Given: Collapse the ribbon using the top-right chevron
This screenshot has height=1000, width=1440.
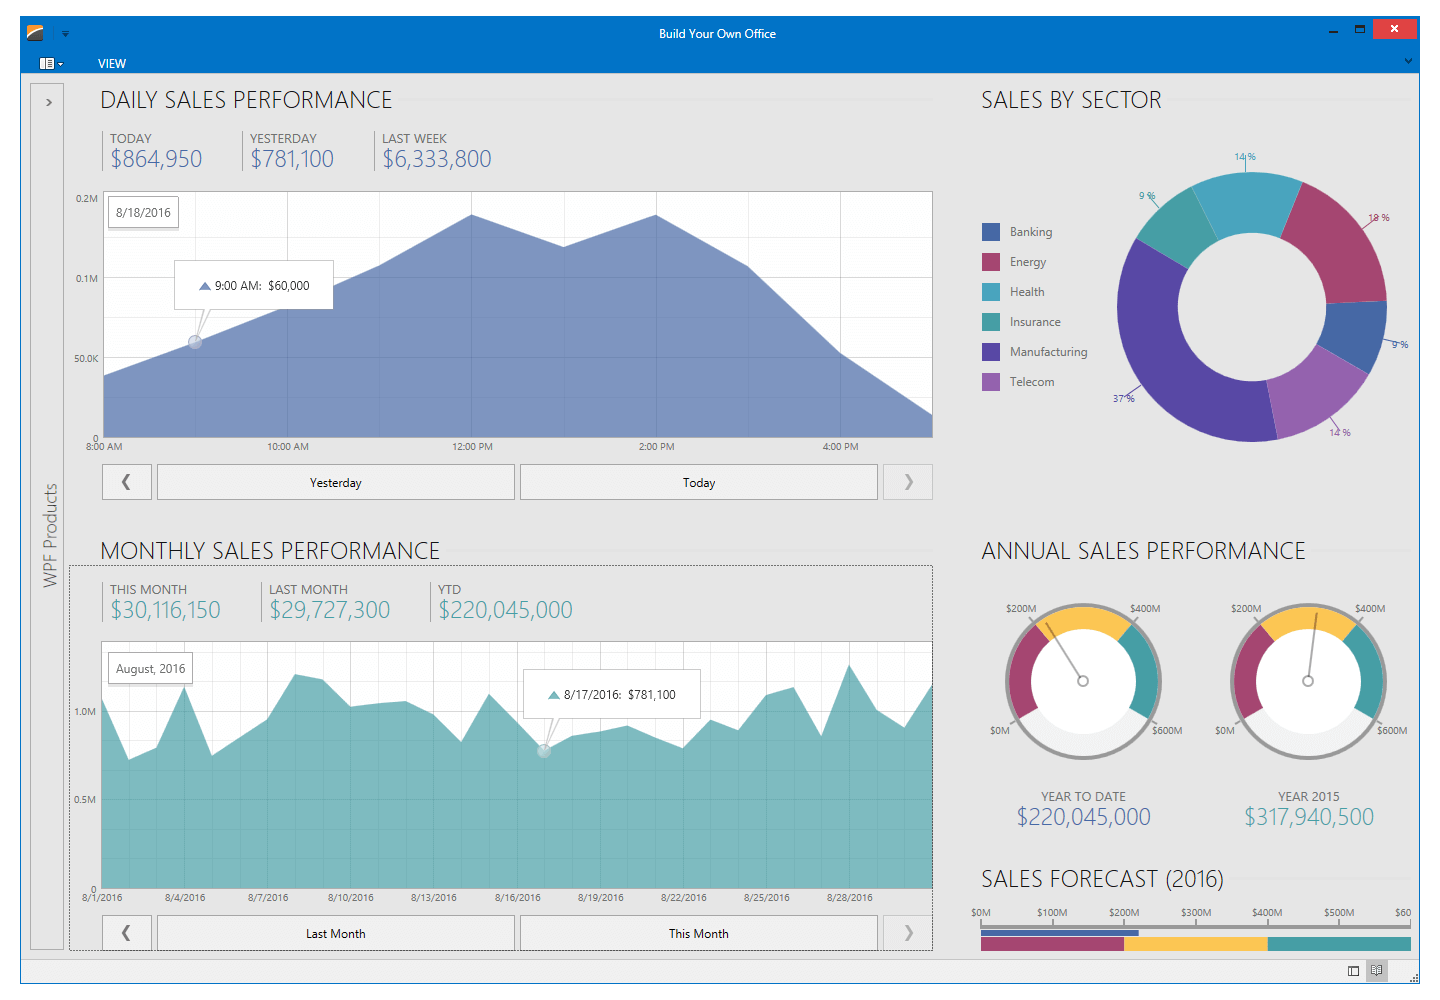Looking at the screenshot, I should pyautogui.click(x=1408, y=61).
